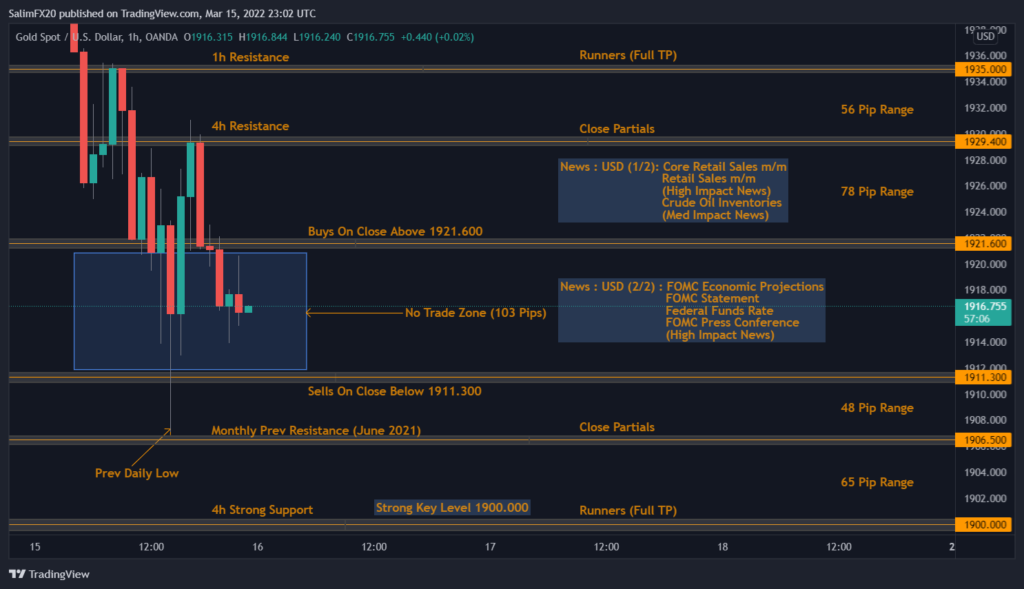Viewport: 1024px width, 589px height.
Task: Select the 1921.600 resistance price label
Action: point(984,242)
